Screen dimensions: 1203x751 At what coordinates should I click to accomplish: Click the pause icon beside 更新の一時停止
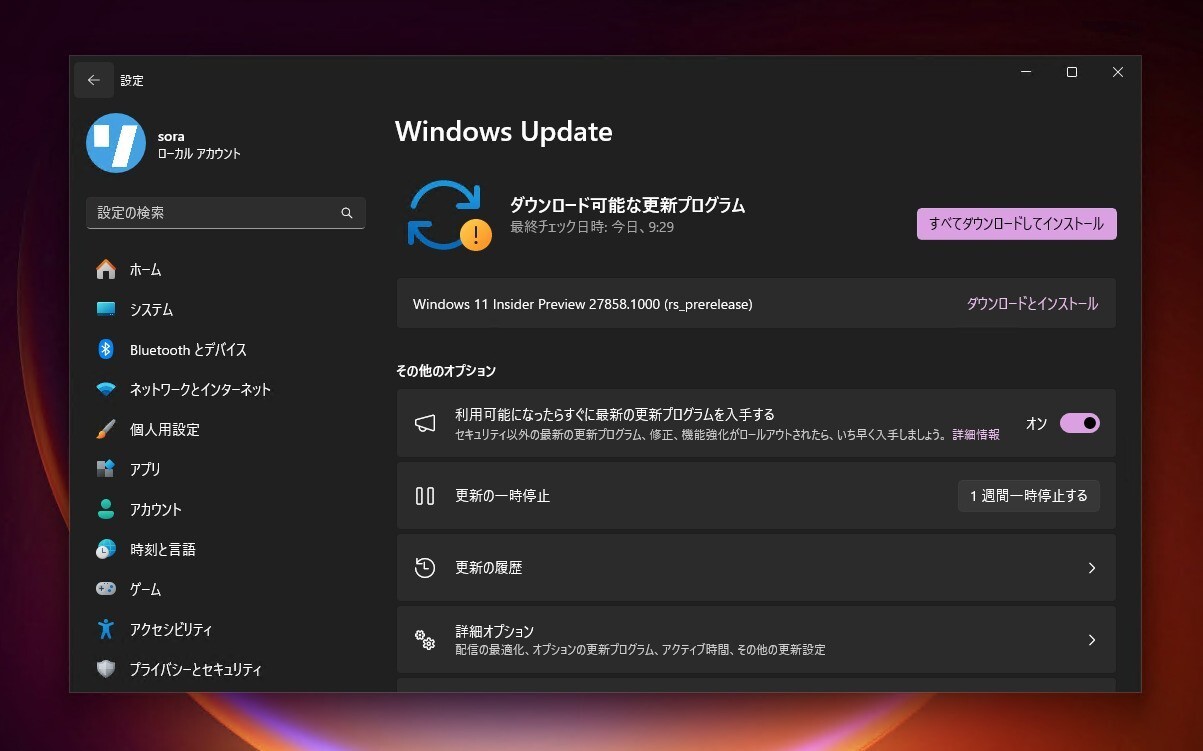coord(425,496)
